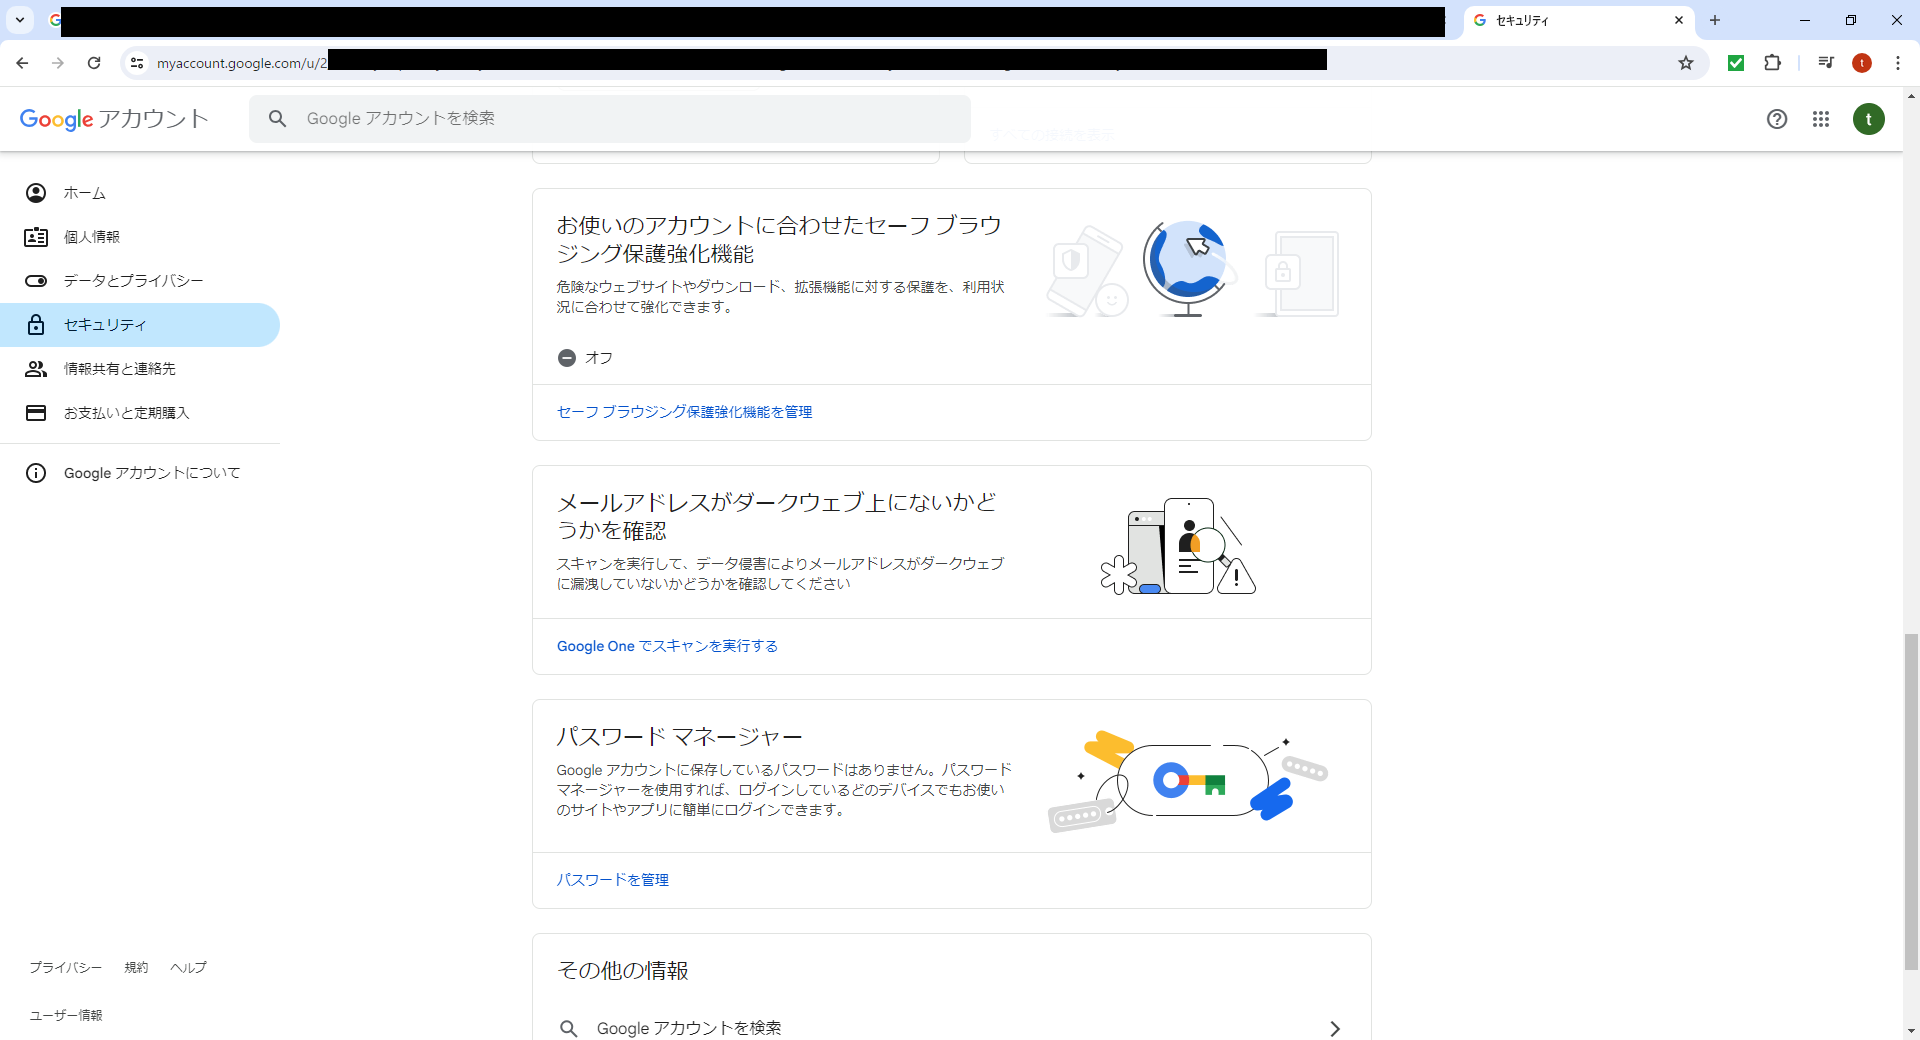Viewport: 1920px width, 1040px height.
Task: Open the help icon in the header
Action: 1777,119
